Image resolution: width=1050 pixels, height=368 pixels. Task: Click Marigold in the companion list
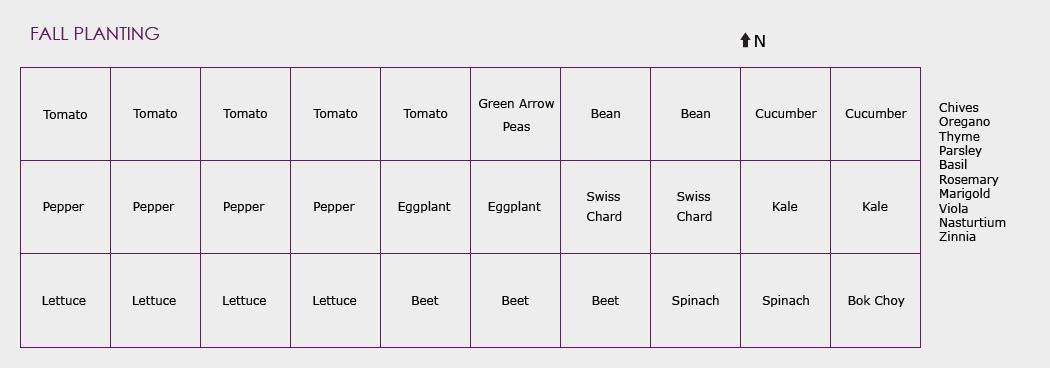[x=964, y=193]
